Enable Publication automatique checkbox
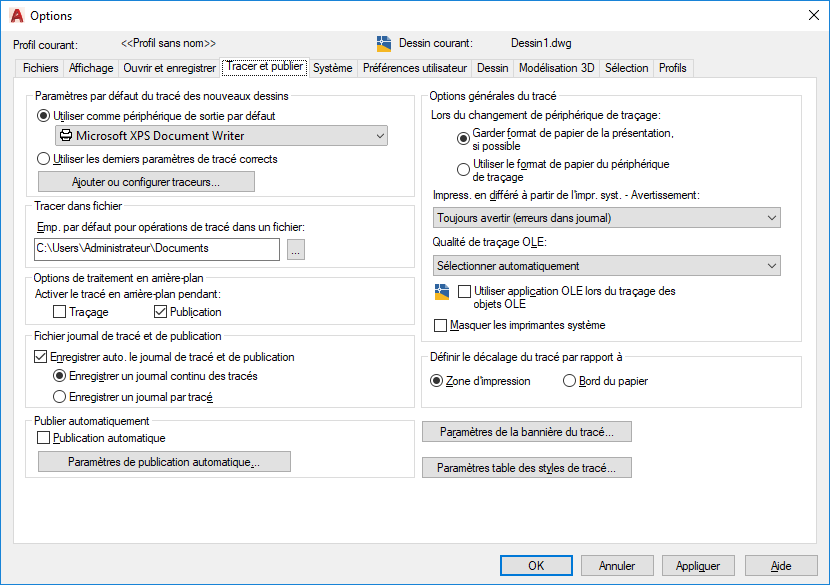The image size is (830, 585). (43, 438)
